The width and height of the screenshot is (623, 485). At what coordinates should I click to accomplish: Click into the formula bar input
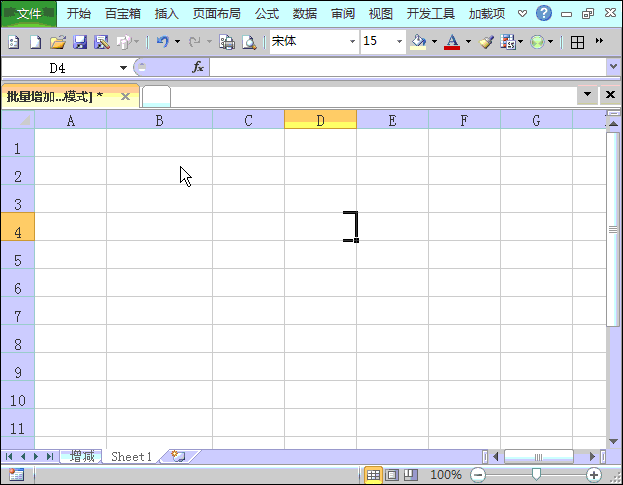pyautogui.click(x=408, y=67)
